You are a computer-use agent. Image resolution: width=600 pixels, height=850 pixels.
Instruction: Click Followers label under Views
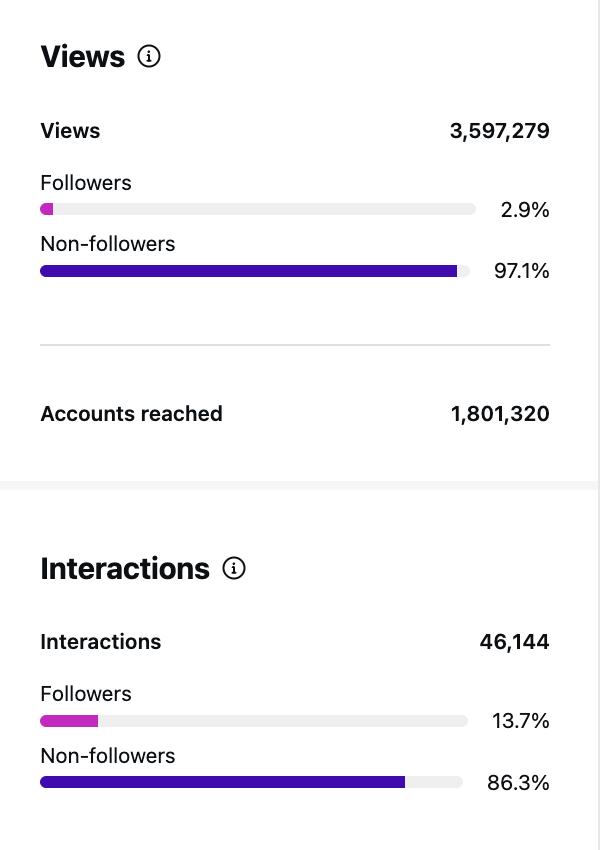tap(86, 183)
